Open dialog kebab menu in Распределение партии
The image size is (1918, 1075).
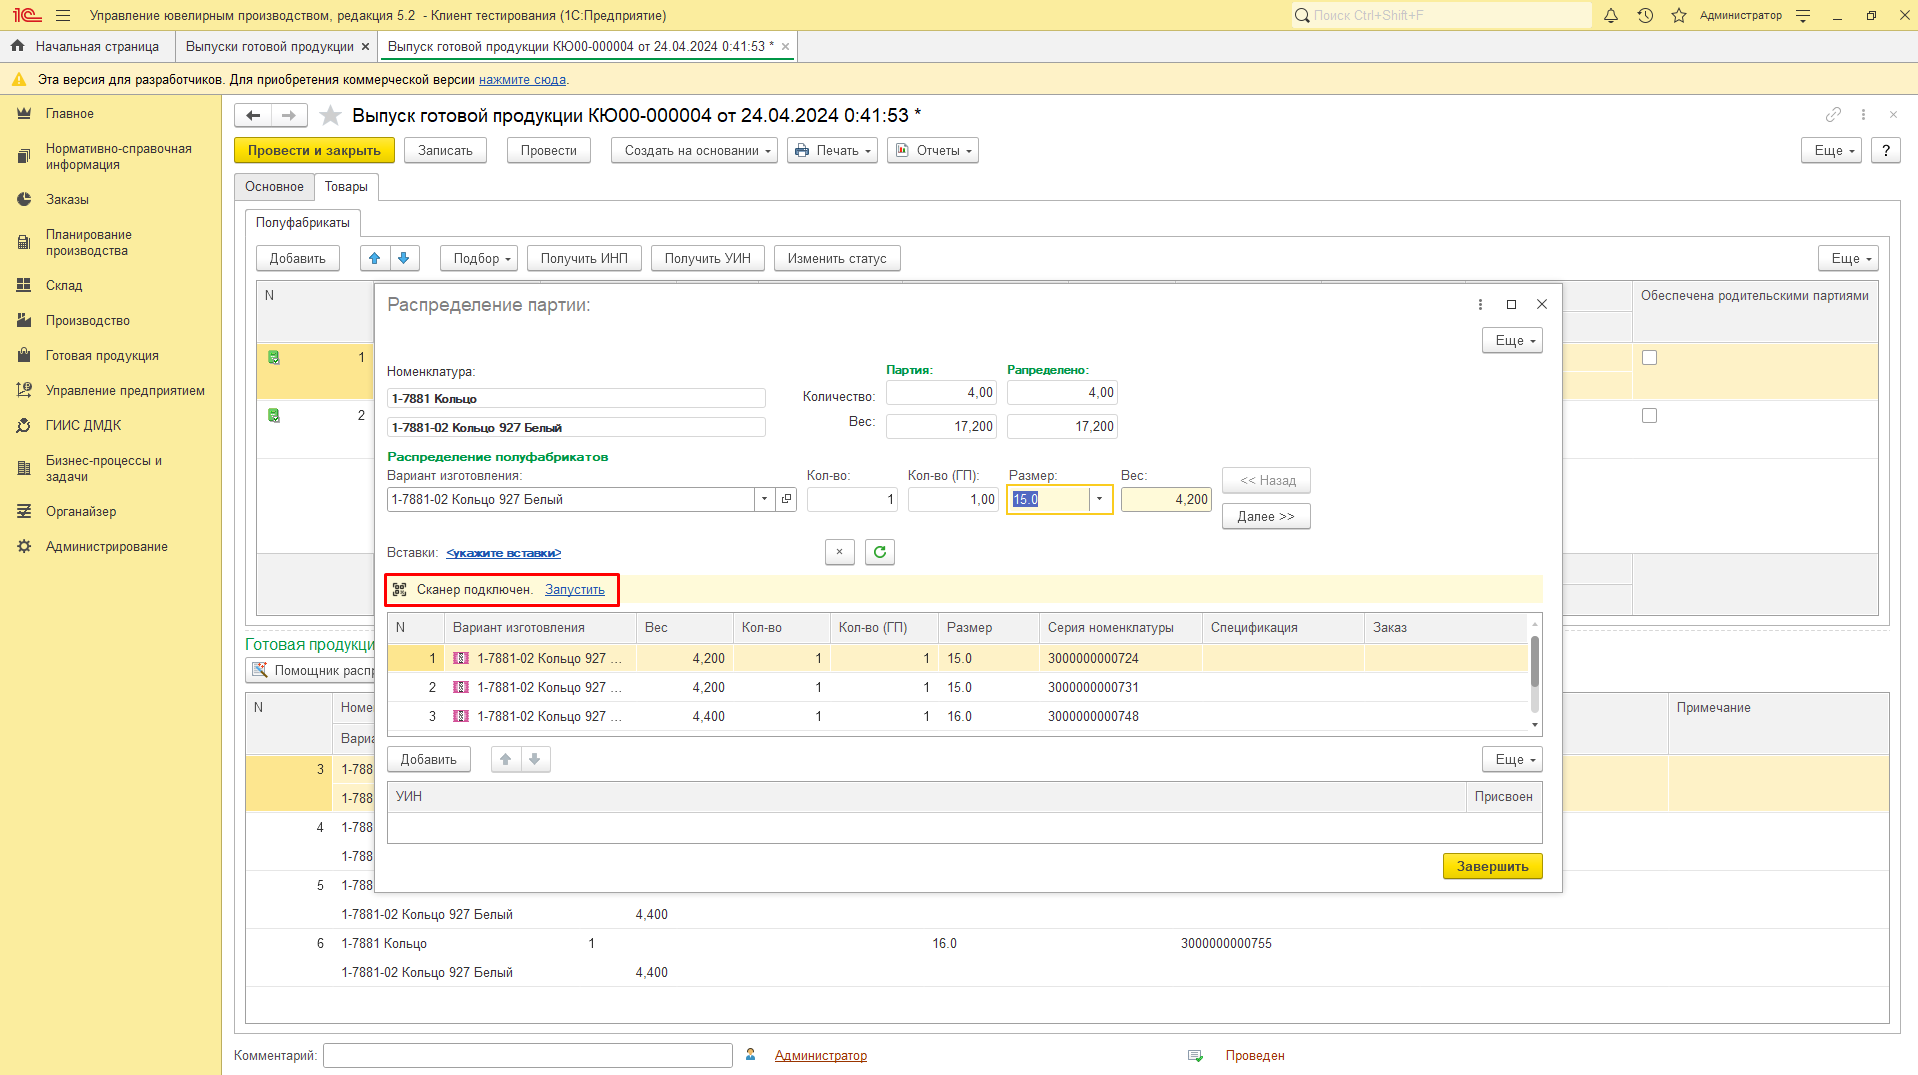point(1480,304)
